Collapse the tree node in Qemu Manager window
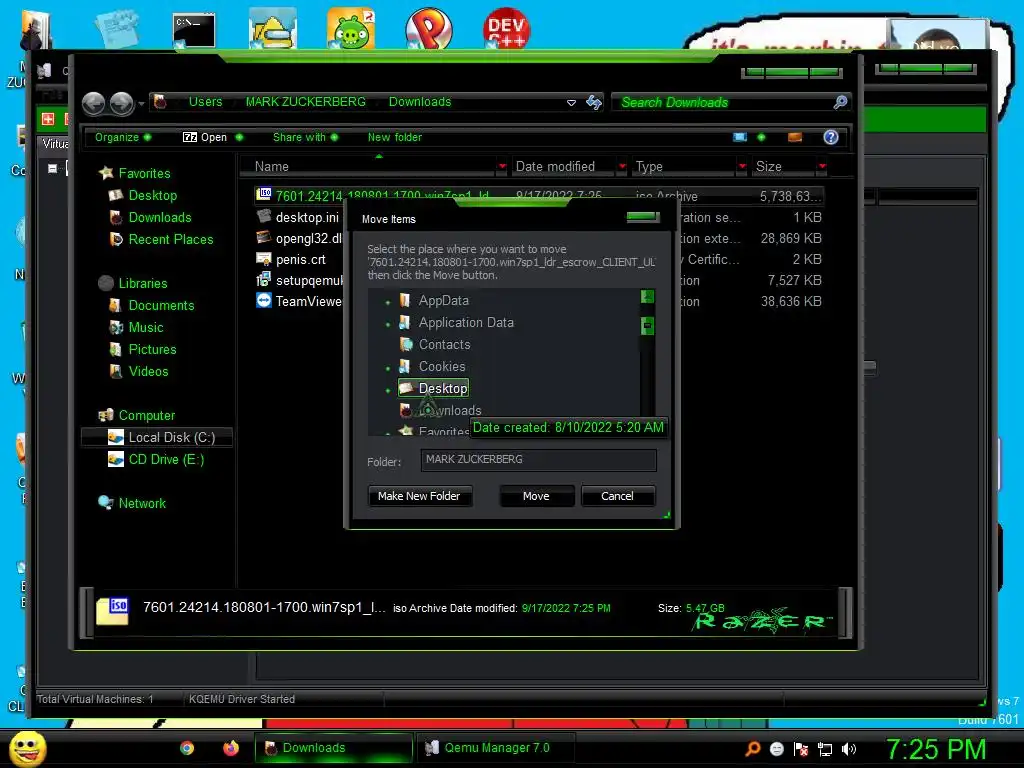This screenshot has width=1024, height=768. click(52, 168)
